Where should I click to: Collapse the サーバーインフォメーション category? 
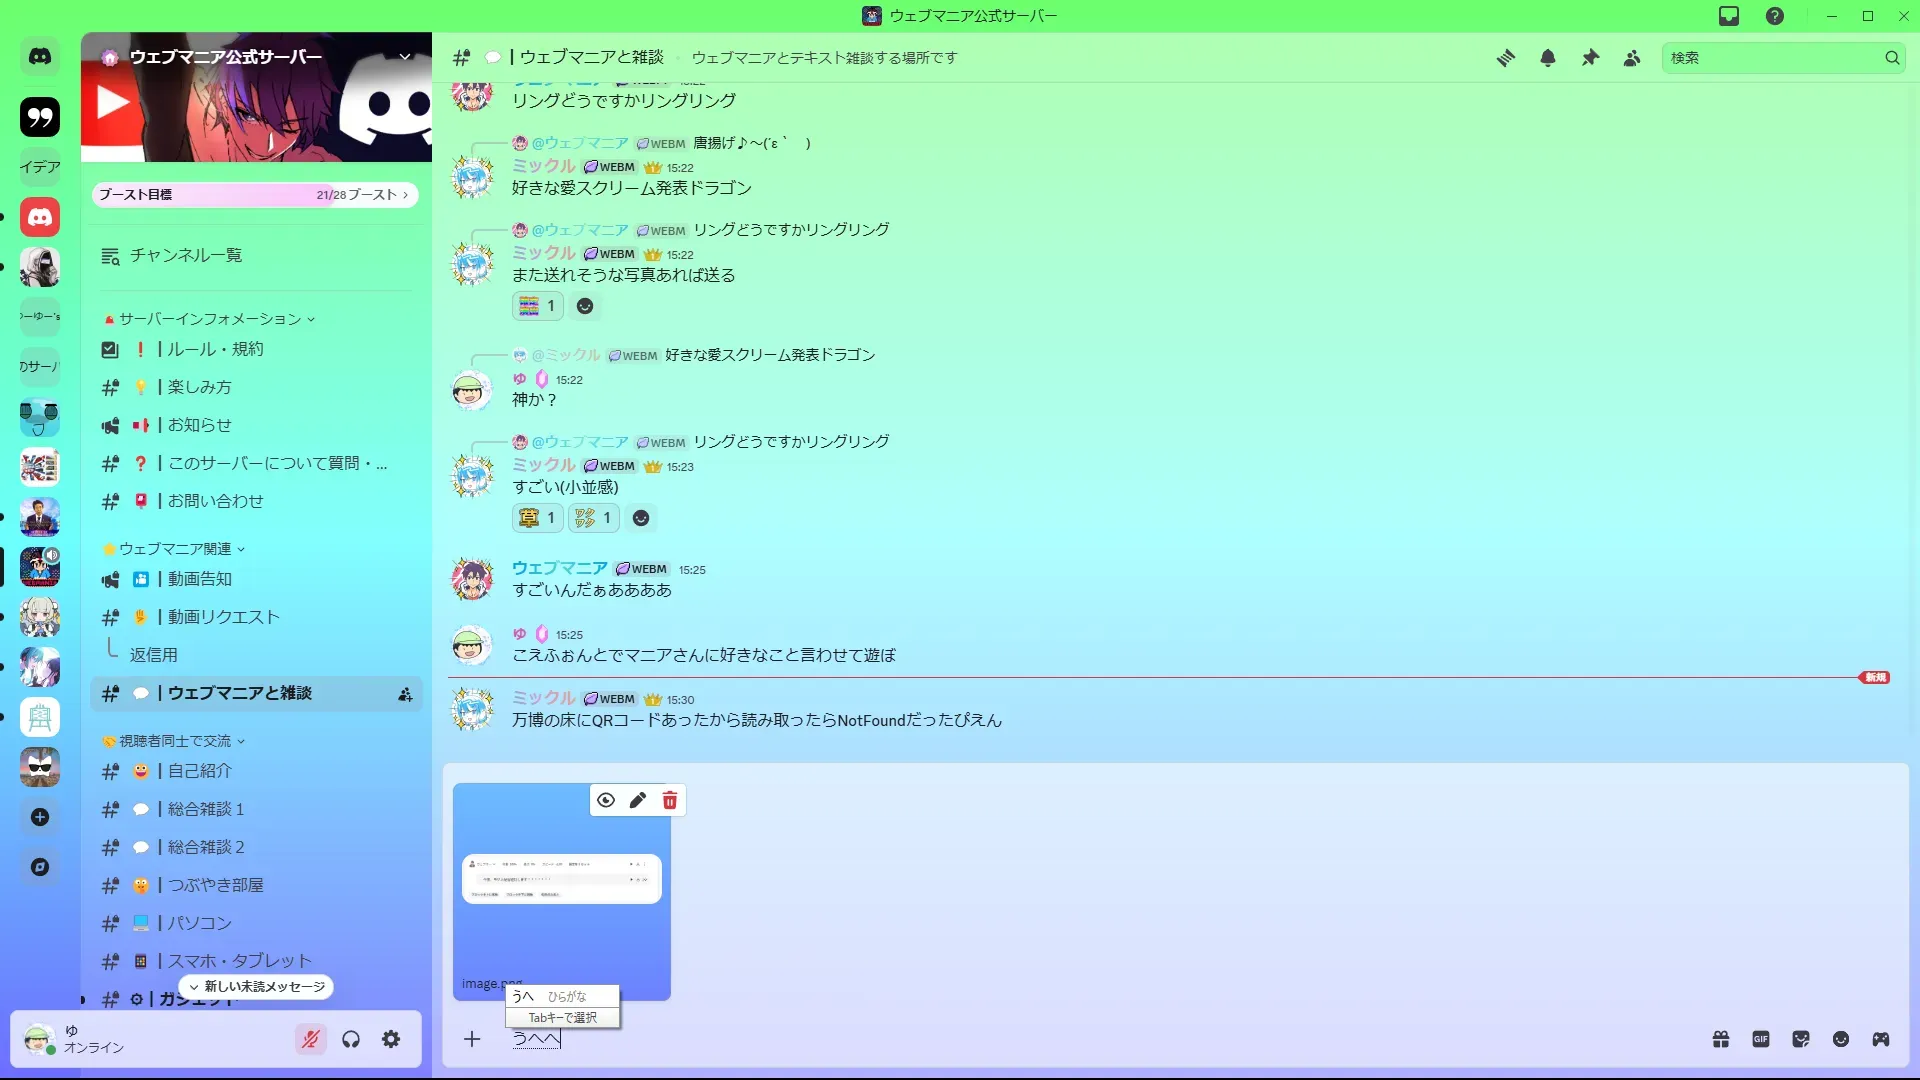(210, 319)
